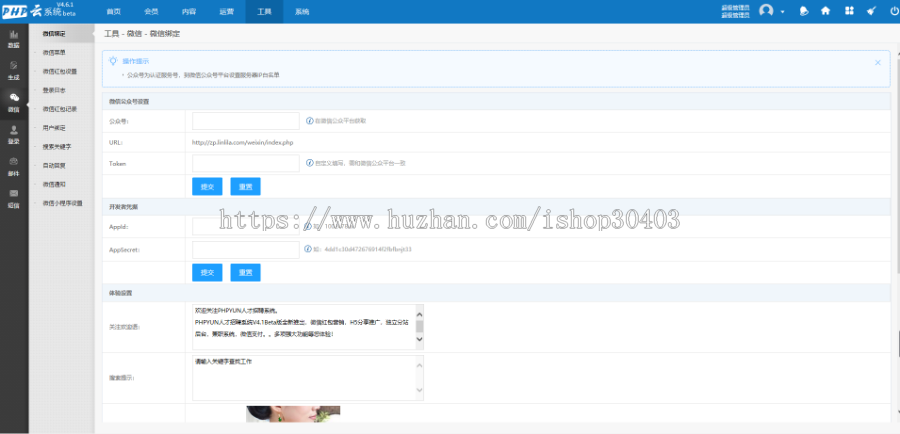Reset the 开发者凭据 form with 重置

point(246,273)
